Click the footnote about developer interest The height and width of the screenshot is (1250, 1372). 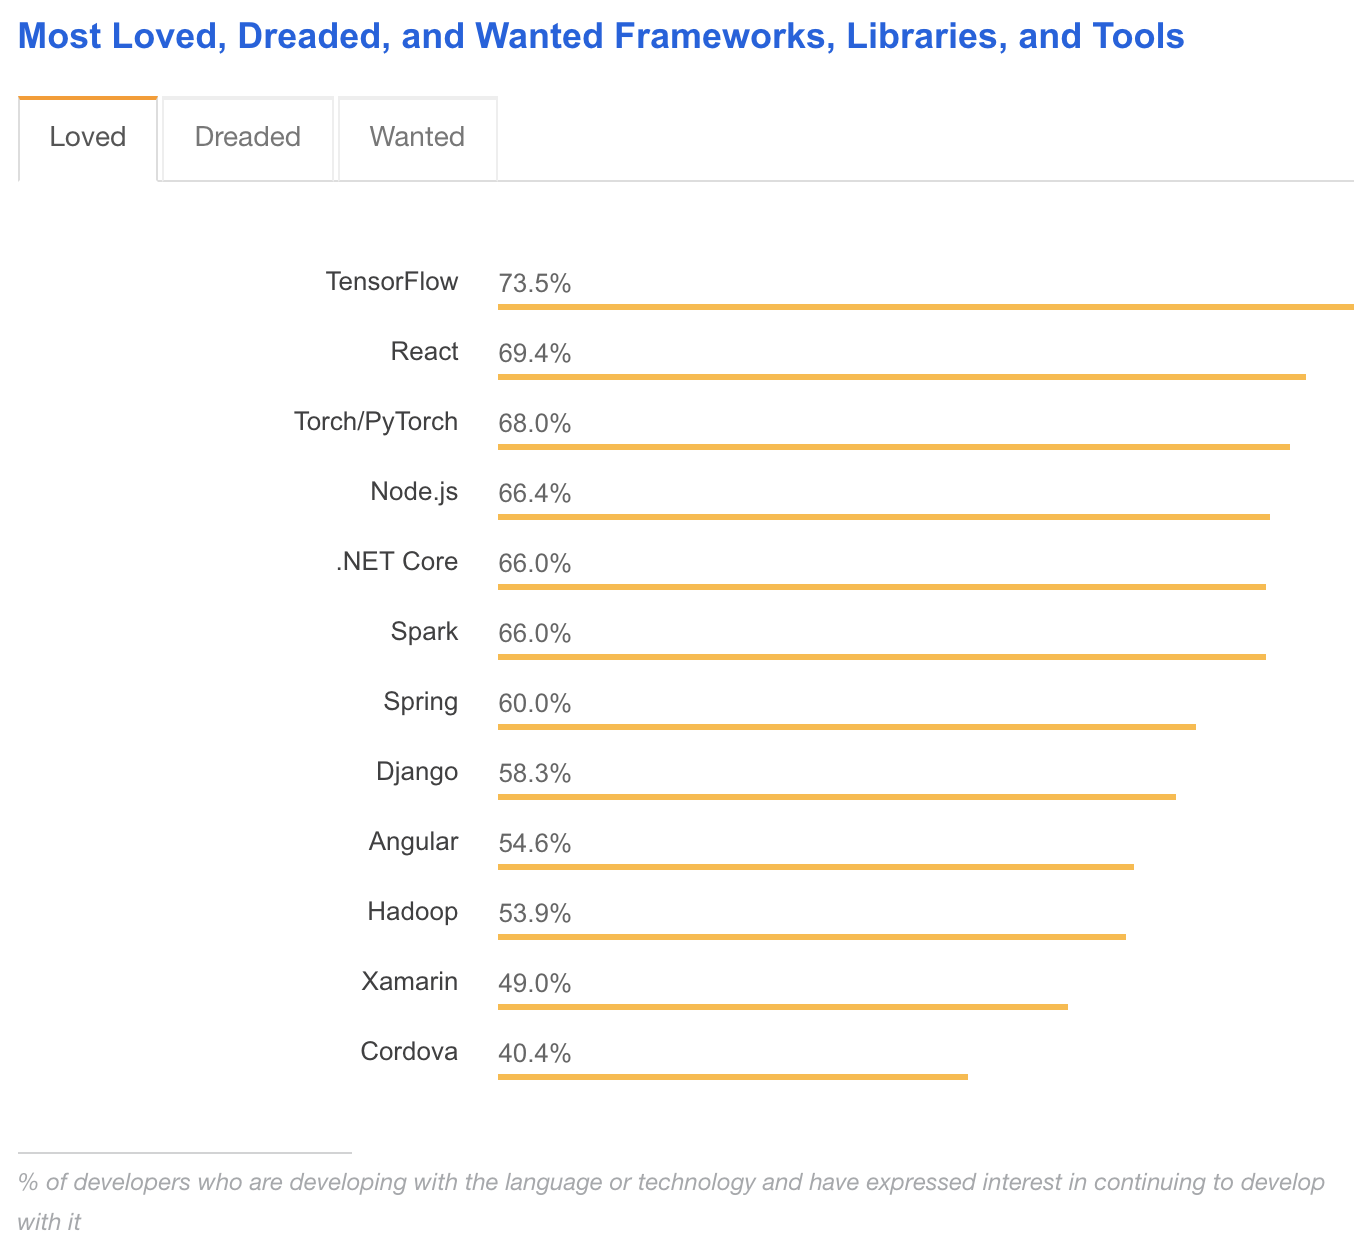pos(671,1202)
